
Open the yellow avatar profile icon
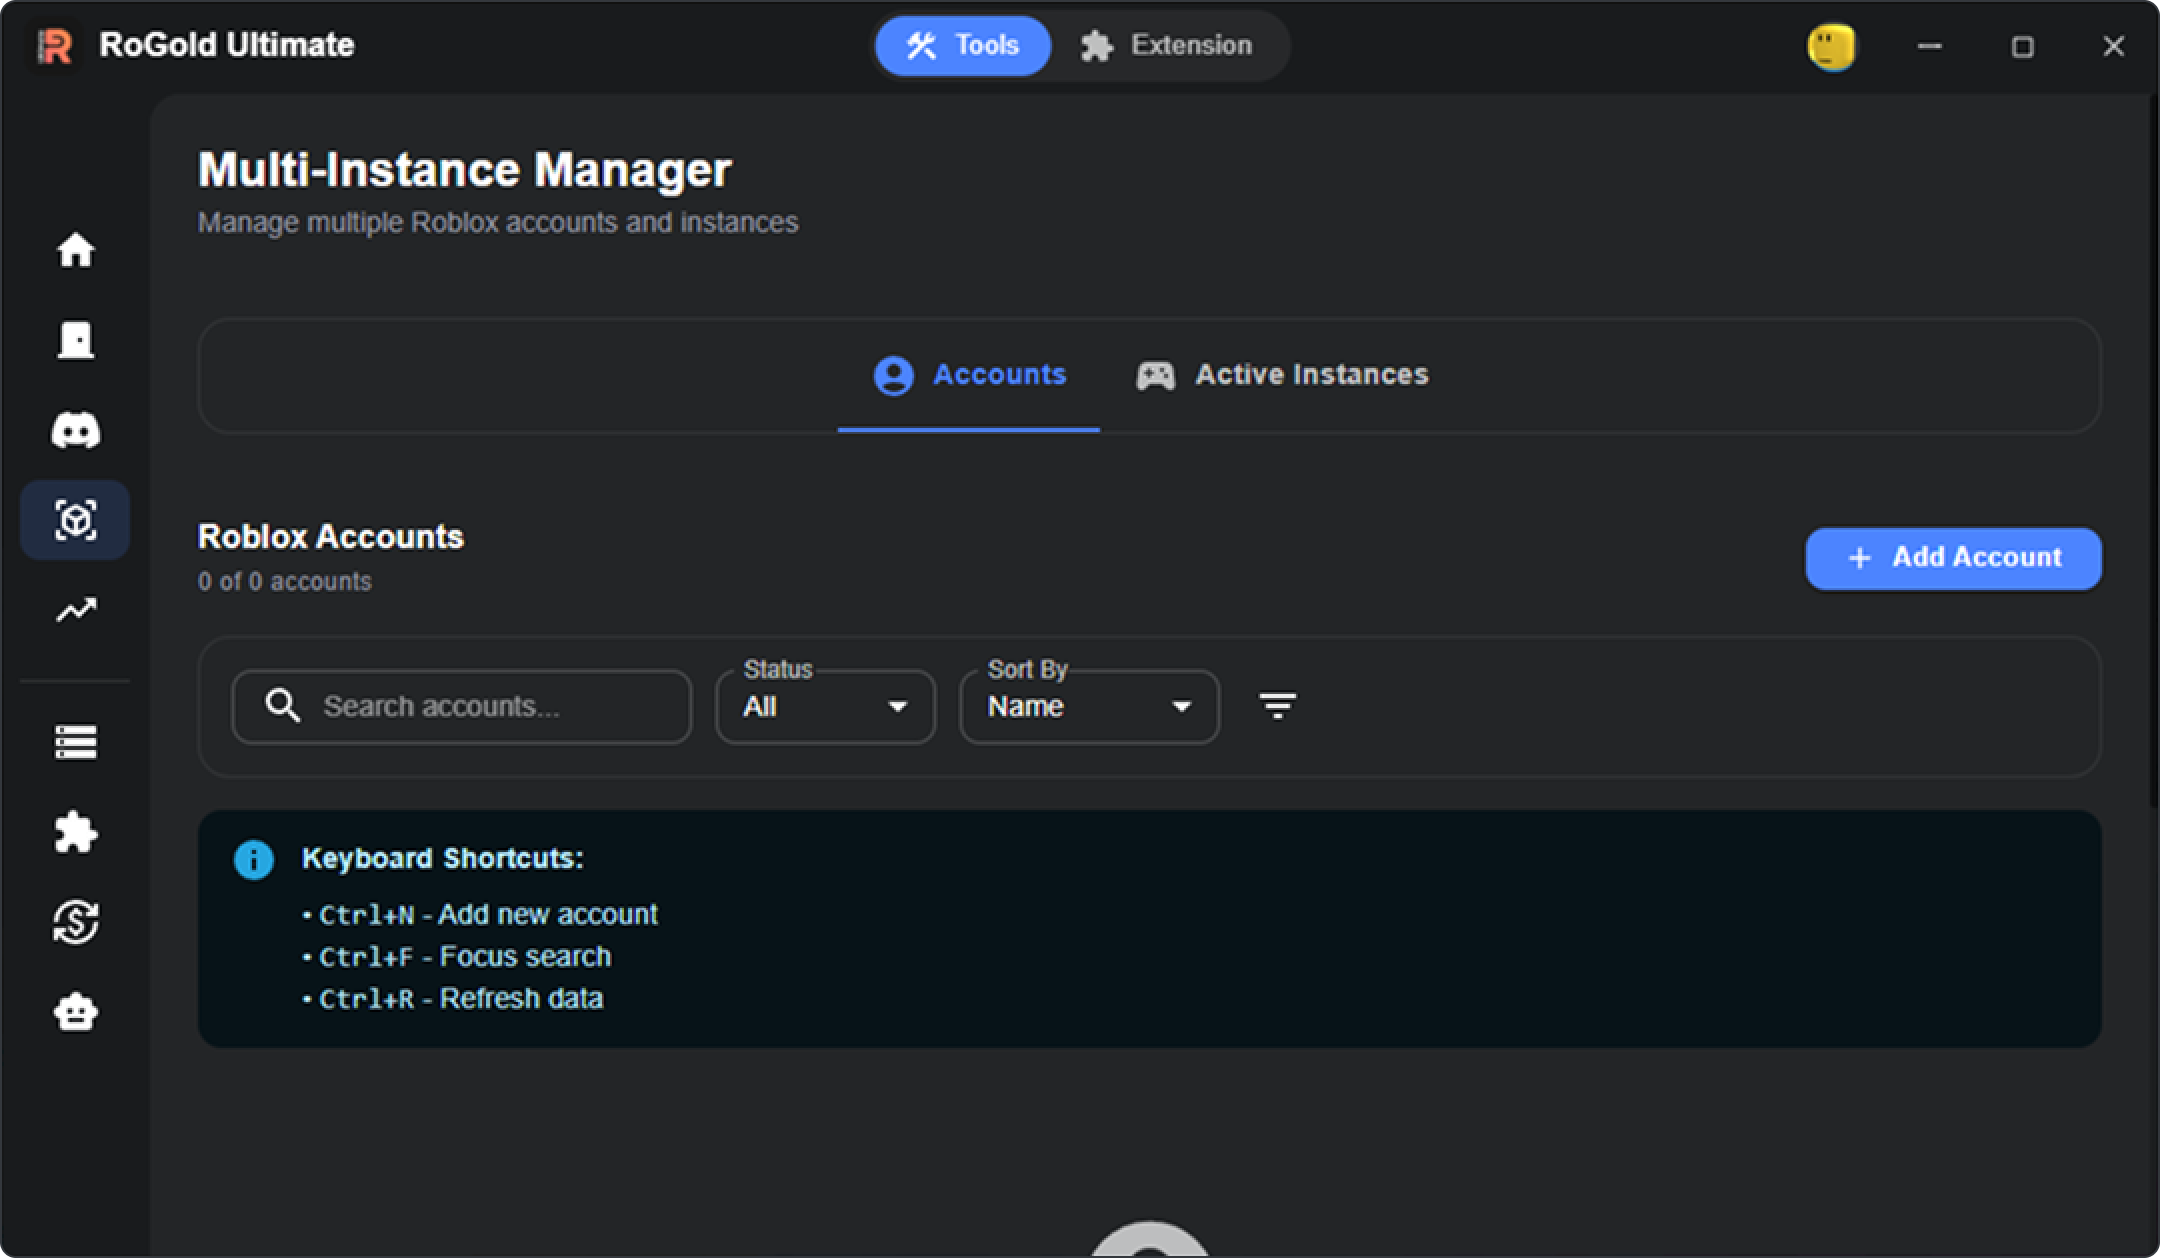click(x=1831, y=47)
